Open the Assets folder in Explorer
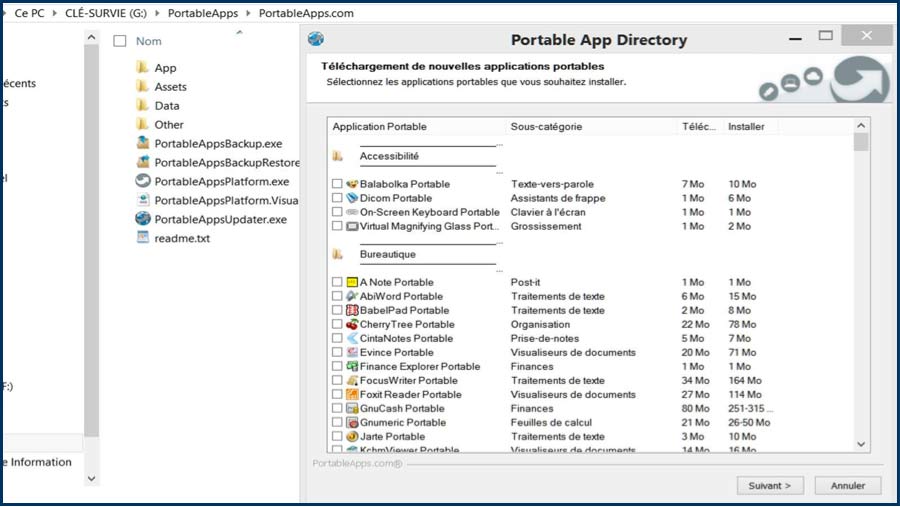 click(x=170, y=87)
